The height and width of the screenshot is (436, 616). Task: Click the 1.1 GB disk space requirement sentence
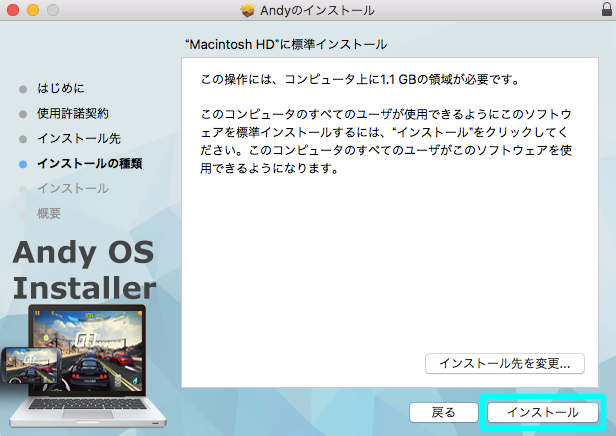pyautogui.click(x=360, y=80)
